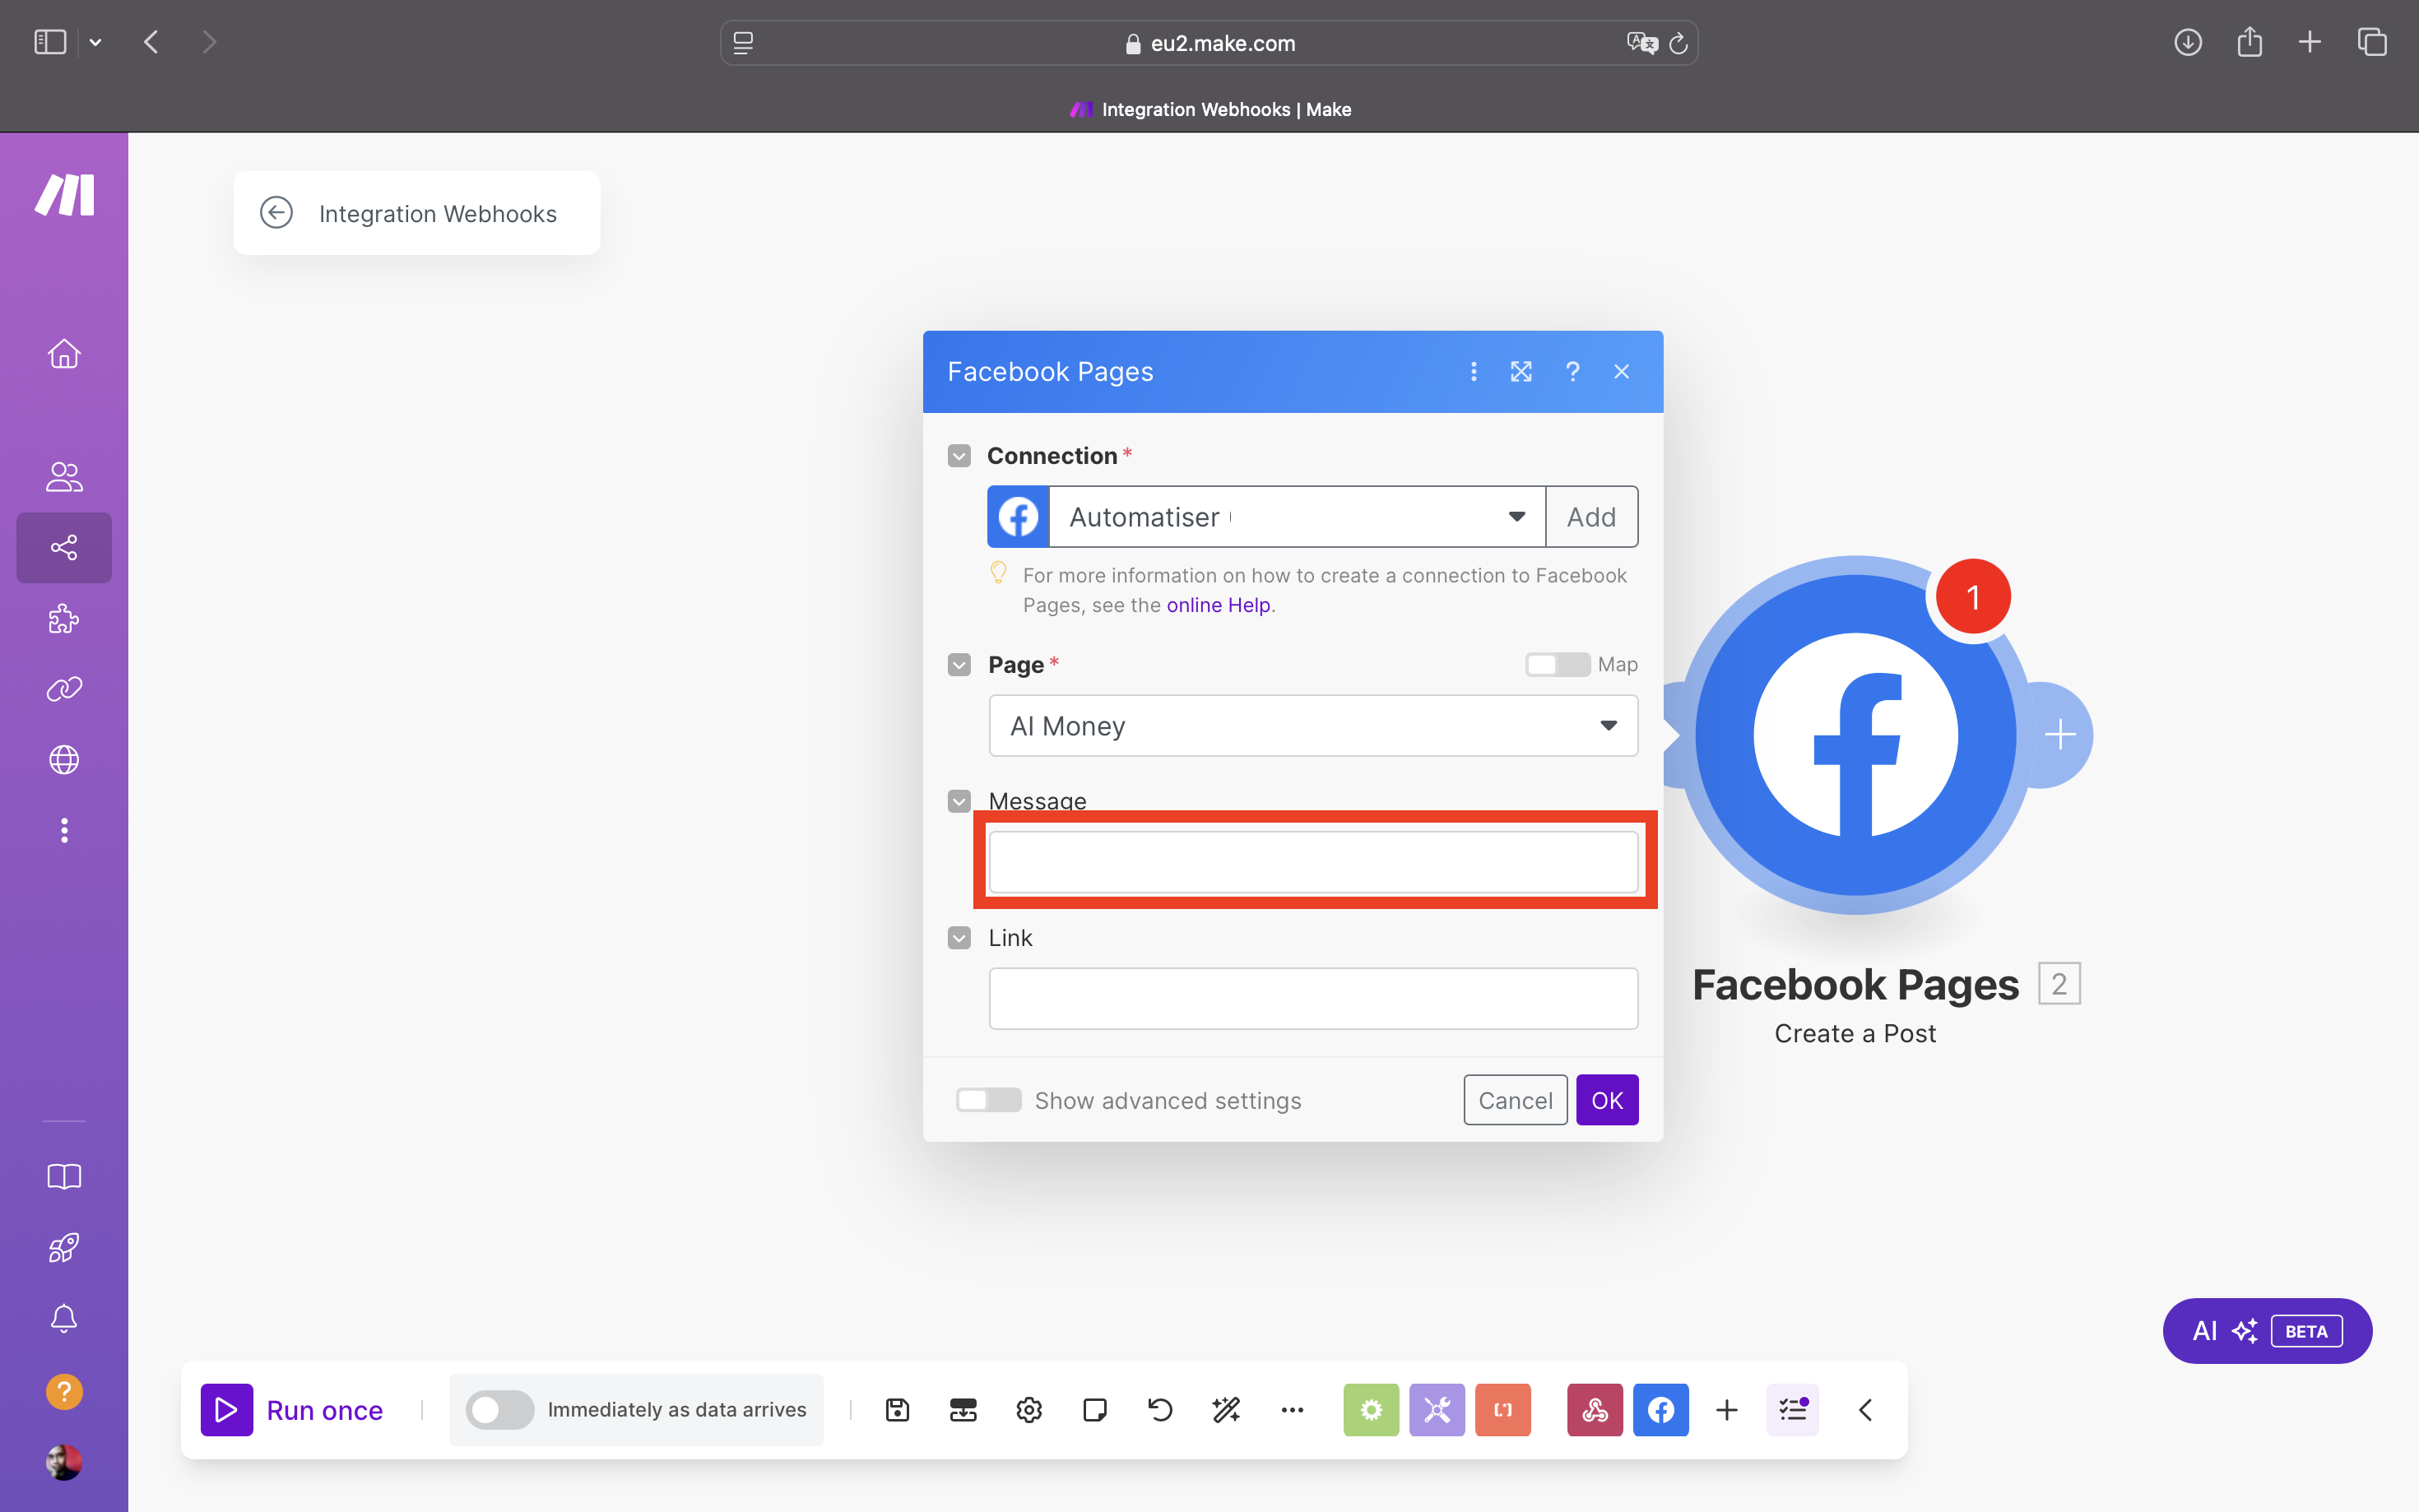Screen dimensions: 2419x1512
Task: Open the online Help link
Action: pos(1218,605)
